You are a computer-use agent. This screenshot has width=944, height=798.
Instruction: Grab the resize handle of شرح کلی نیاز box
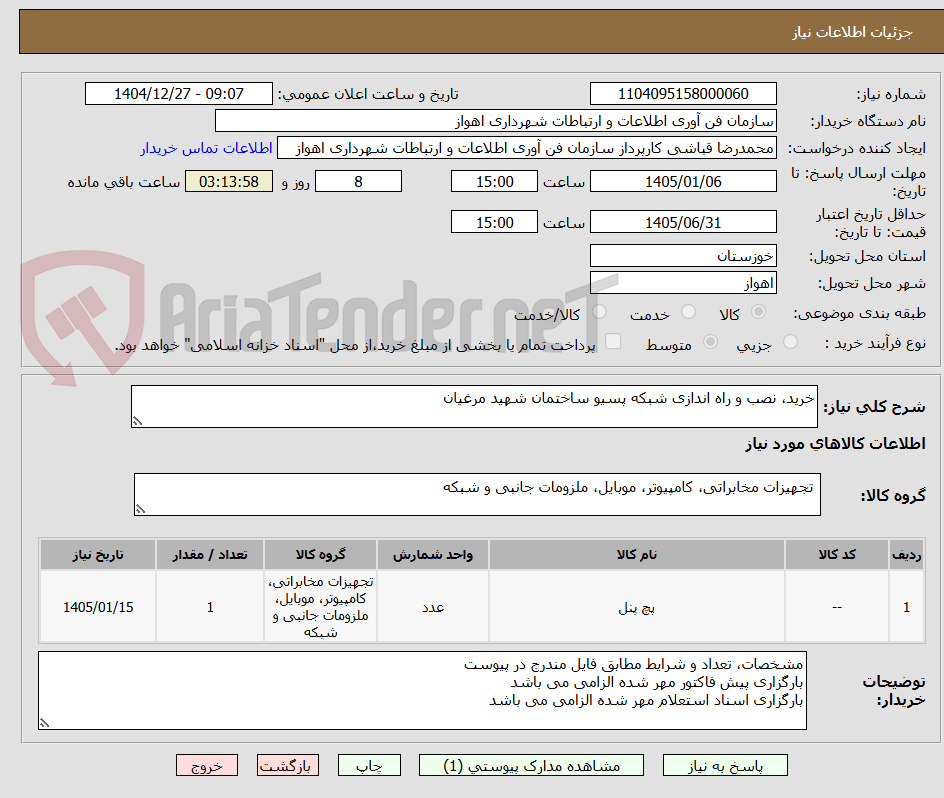[x=137, y=421]
